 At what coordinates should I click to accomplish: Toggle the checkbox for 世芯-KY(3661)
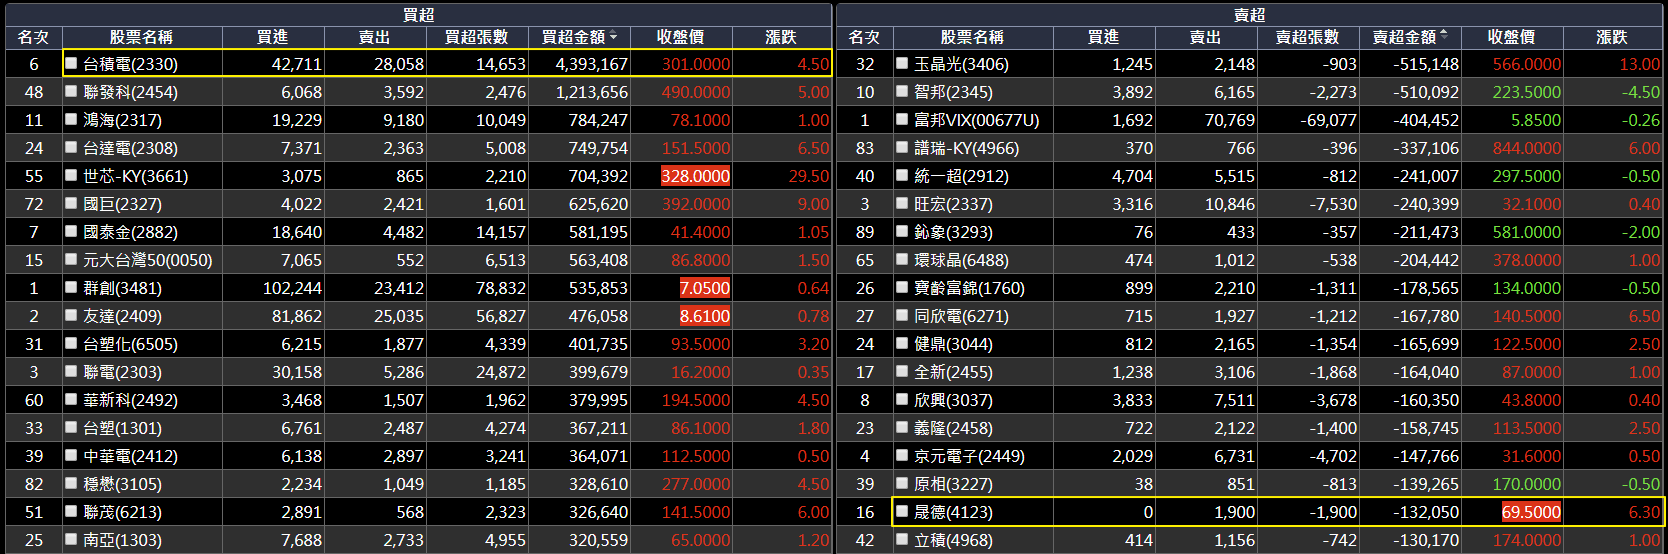click(71, 175)
